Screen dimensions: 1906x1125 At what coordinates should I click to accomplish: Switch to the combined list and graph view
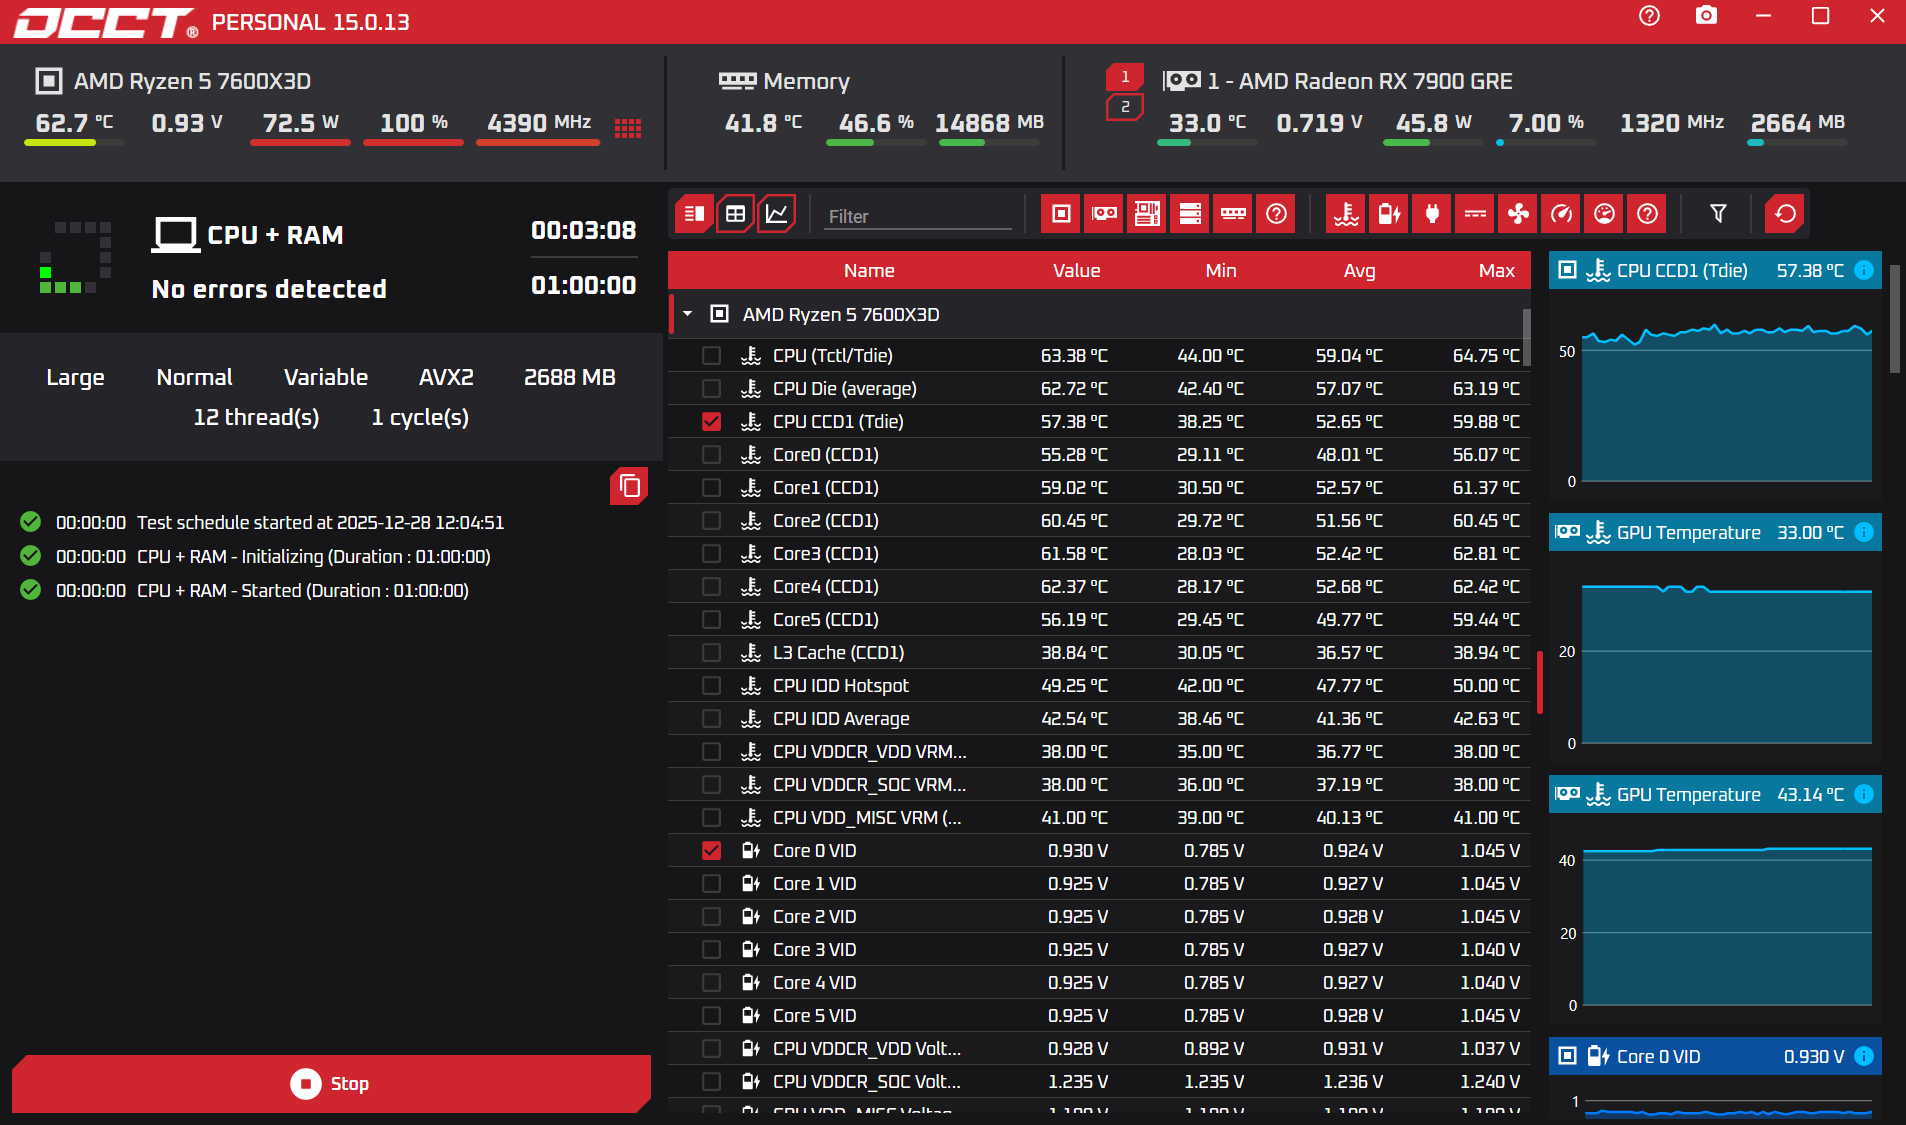click(693, 214)
